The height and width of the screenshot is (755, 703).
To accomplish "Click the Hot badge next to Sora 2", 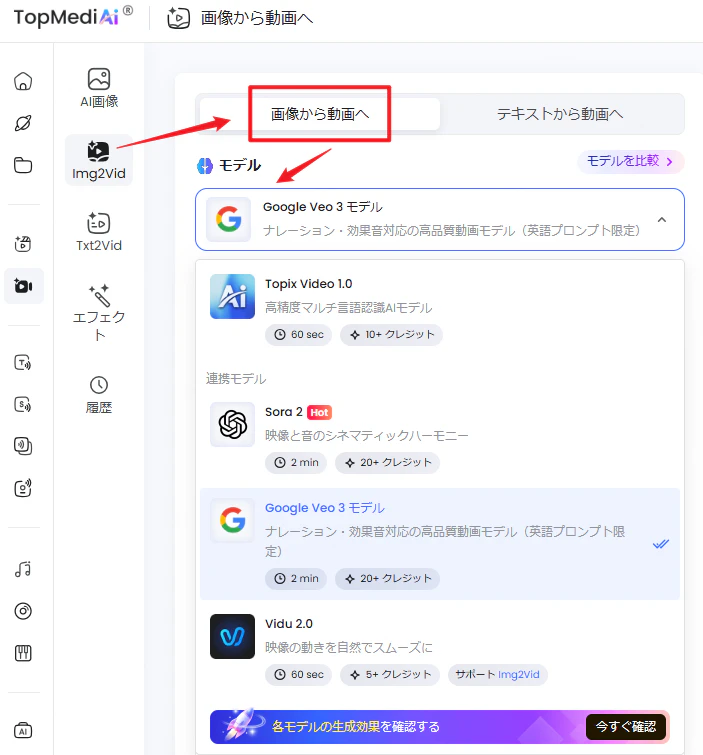I will [319, 412].
